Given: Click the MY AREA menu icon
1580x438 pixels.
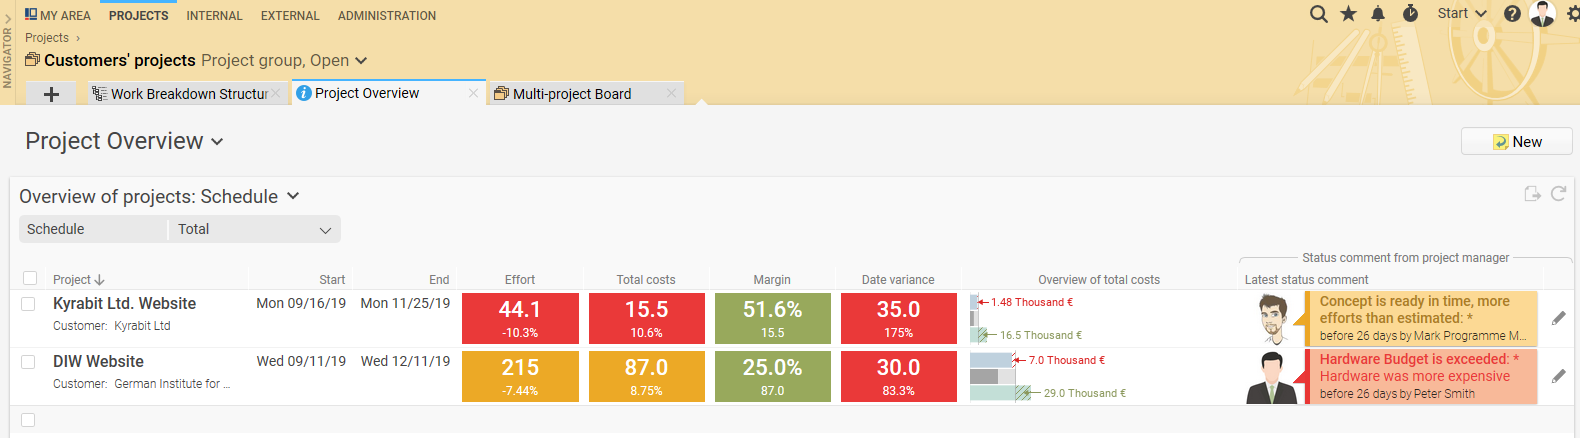Looking at the screenshot, I should click(x=31, y=15).
